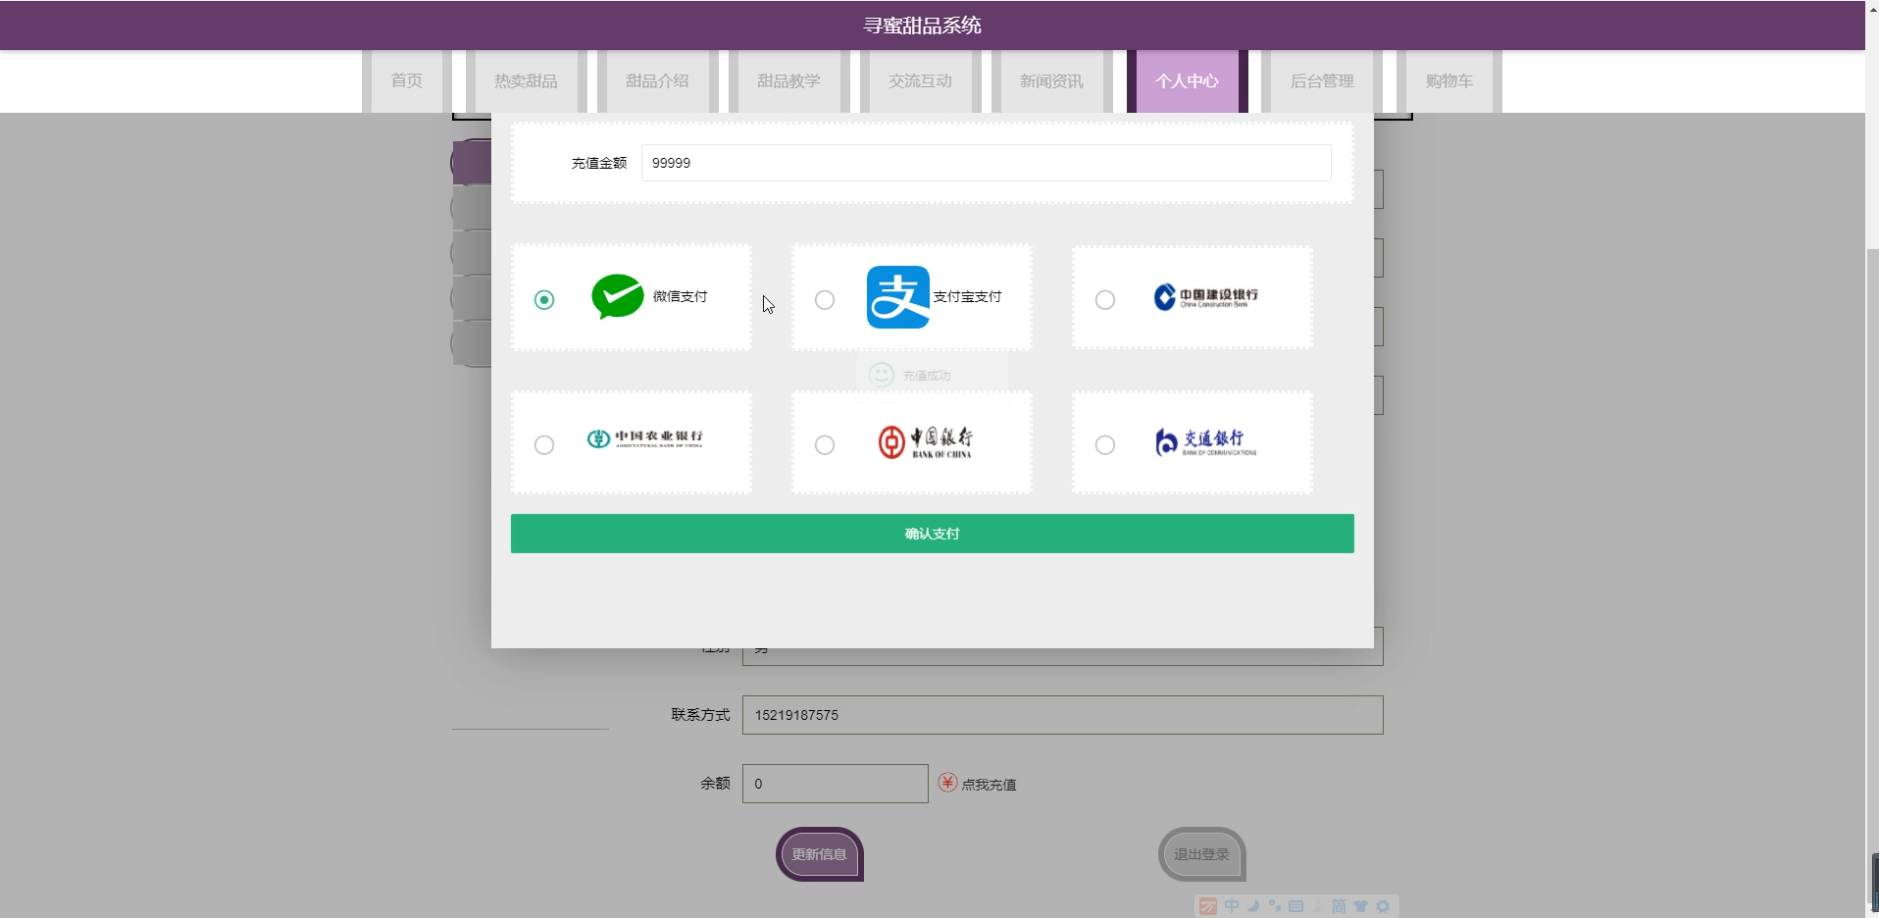Click the 充值金额 input field
Image resolution: width=1879 pixels, height=918 pixels.
986,163
